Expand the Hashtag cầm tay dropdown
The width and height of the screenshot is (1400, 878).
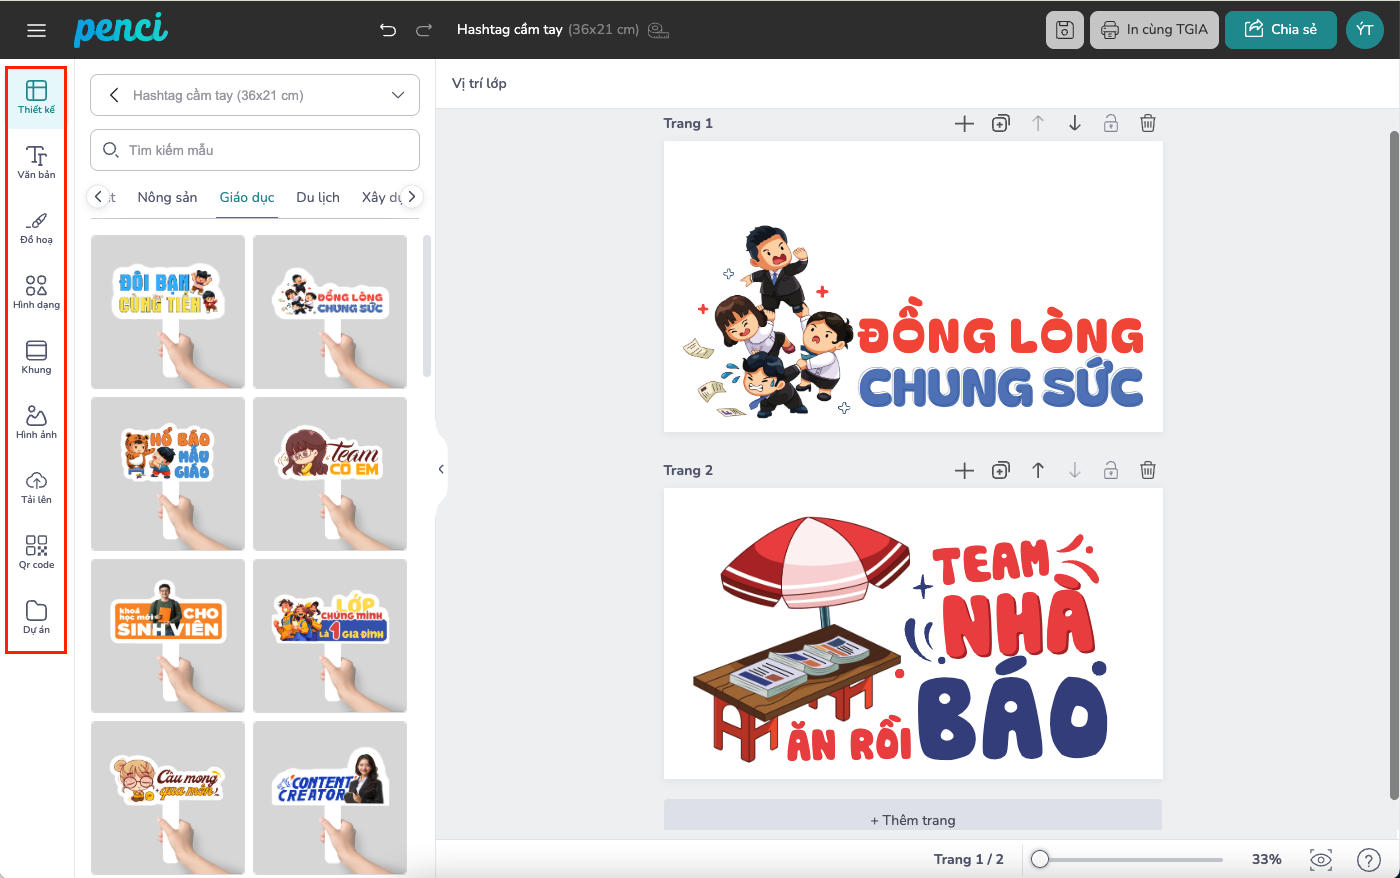(x=398, y=96)
